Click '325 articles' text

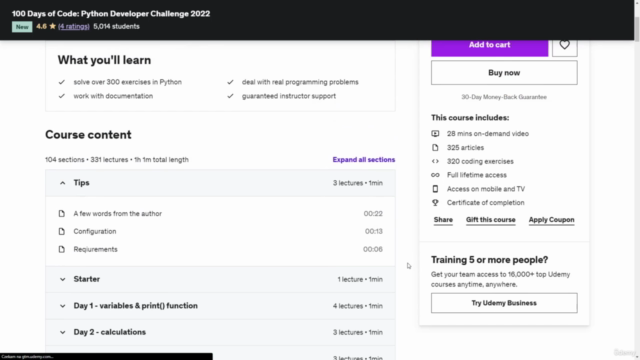click(465, 148)
